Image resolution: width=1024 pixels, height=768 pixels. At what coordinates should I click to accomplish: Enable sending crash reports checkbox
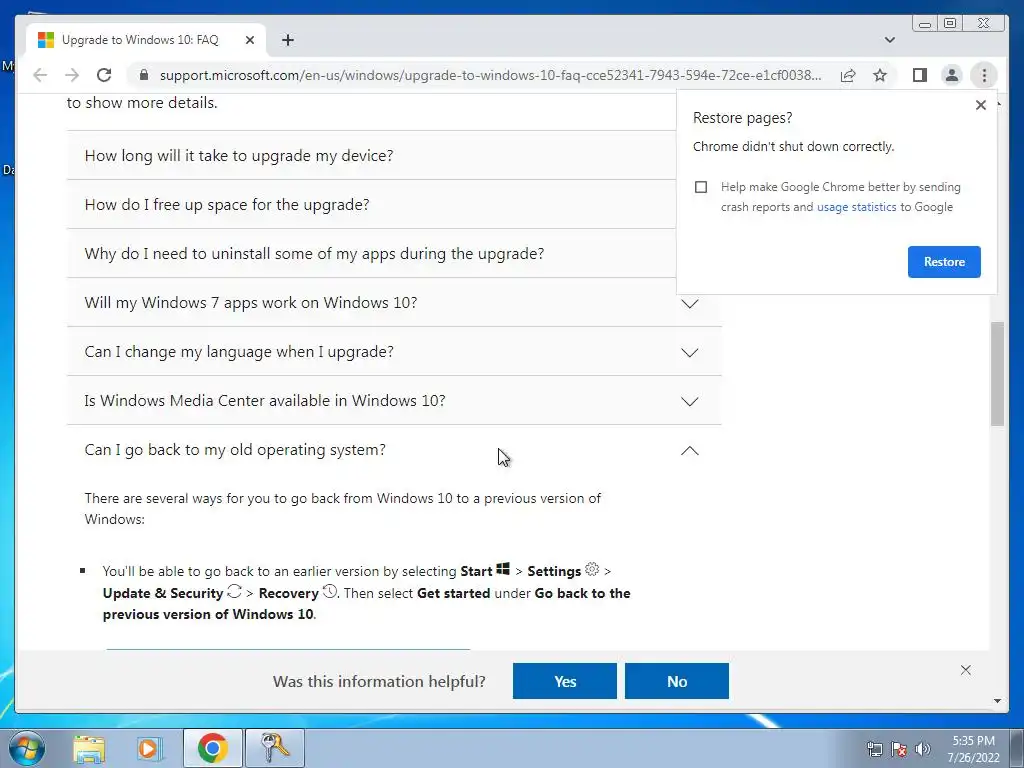click(x=701, y=187)
